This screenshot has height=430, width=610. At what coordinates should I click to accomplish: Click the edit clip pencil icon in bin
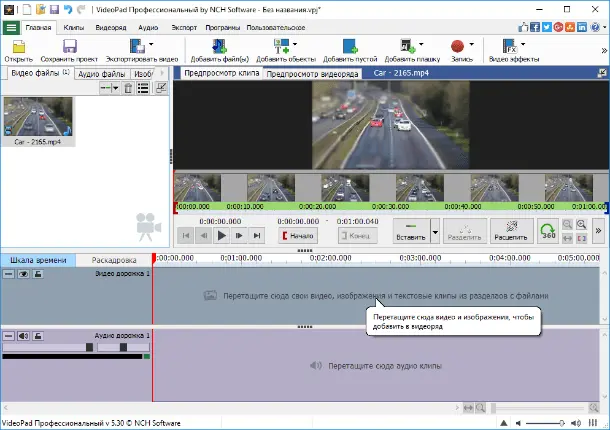(161, 88)
